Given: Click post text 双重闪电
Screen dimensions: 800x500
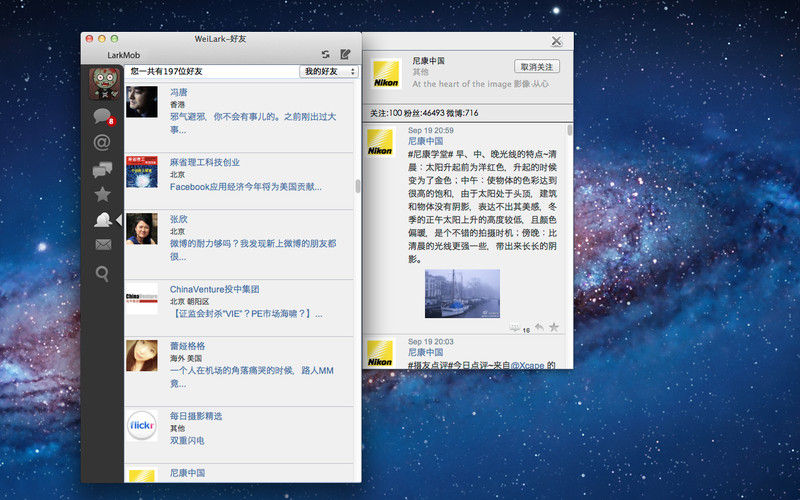Looking at the screenshot, I should tap(187, 440).
